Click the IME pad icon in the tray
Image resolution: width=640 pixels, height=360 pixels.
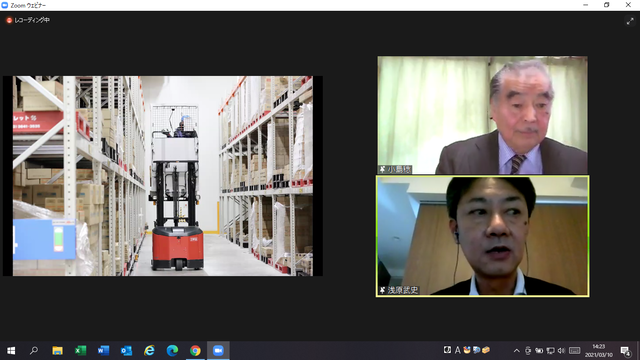tap(448, 350)
